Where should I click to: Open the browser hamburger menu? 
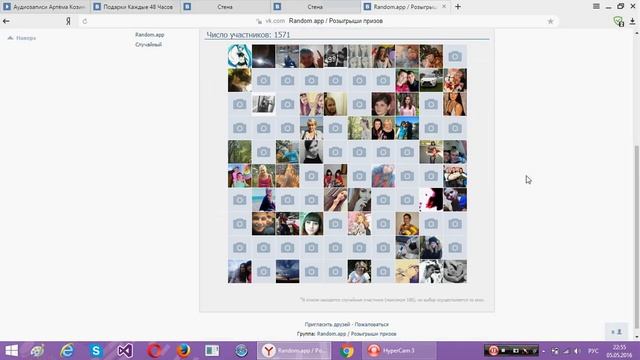pyautogui.click(x=596, y=7)
